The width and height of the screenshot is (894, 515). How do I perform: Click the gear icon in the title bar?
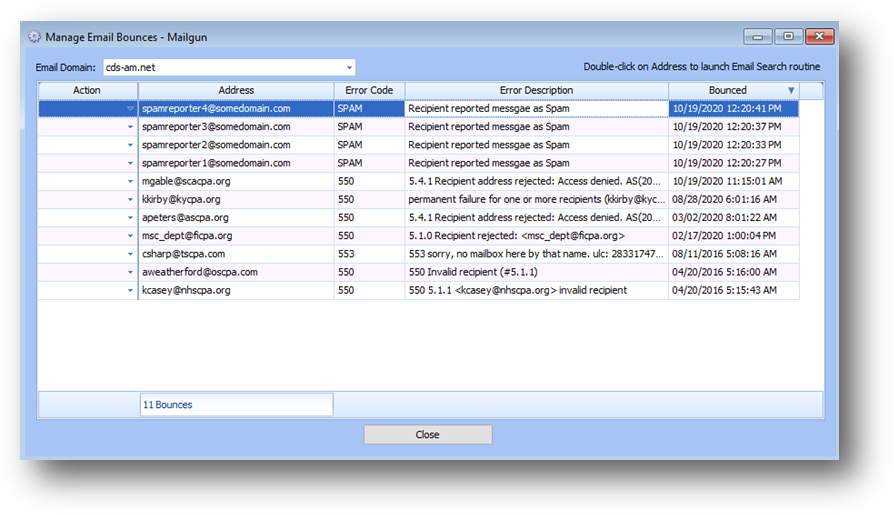35,37
